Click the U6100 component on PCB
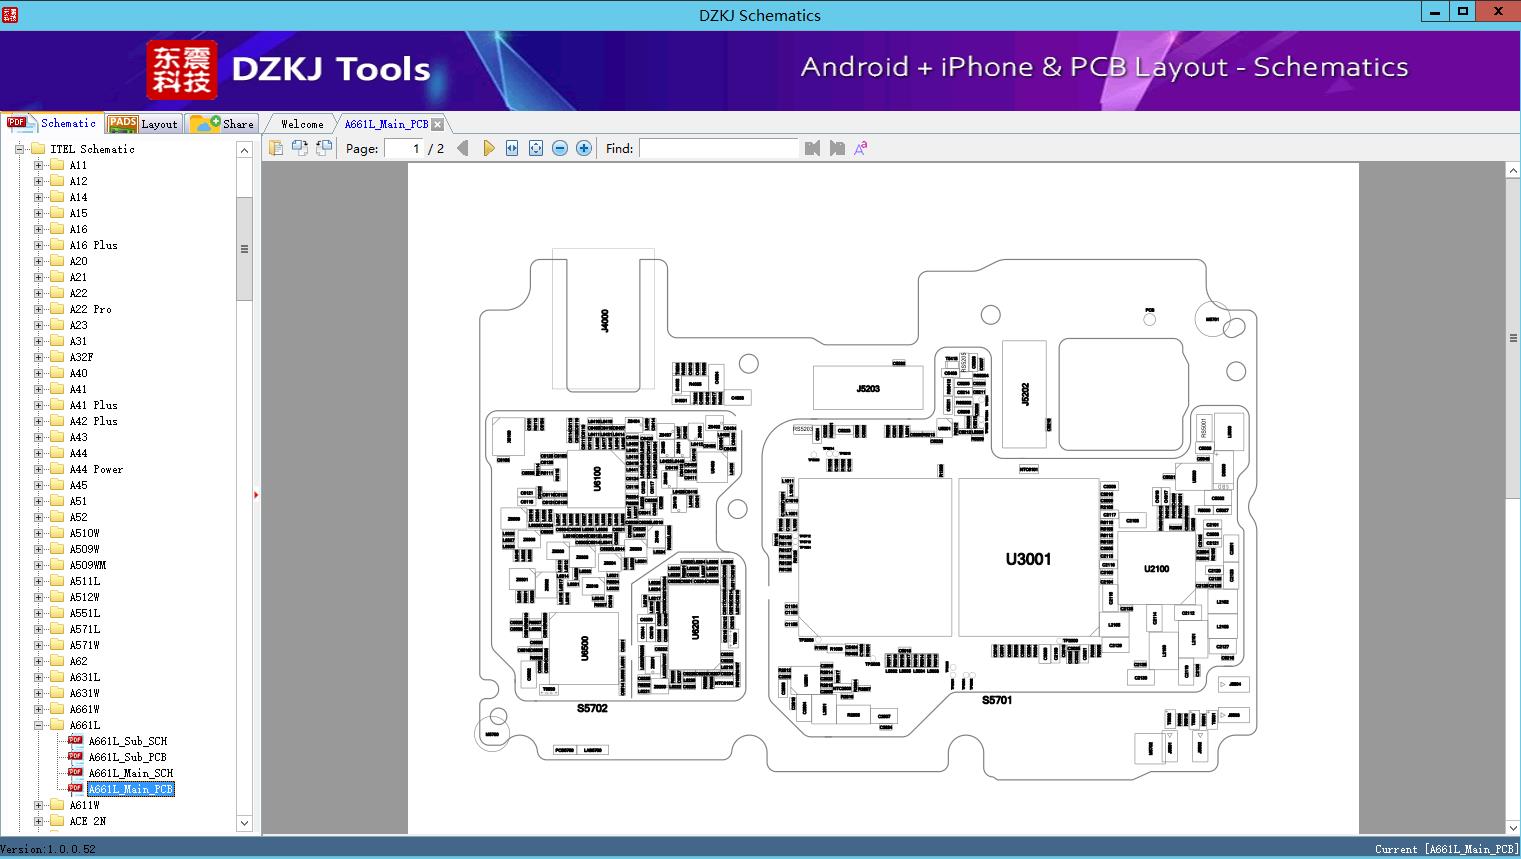Screen dimensions: 1521x859 [597, 478]
